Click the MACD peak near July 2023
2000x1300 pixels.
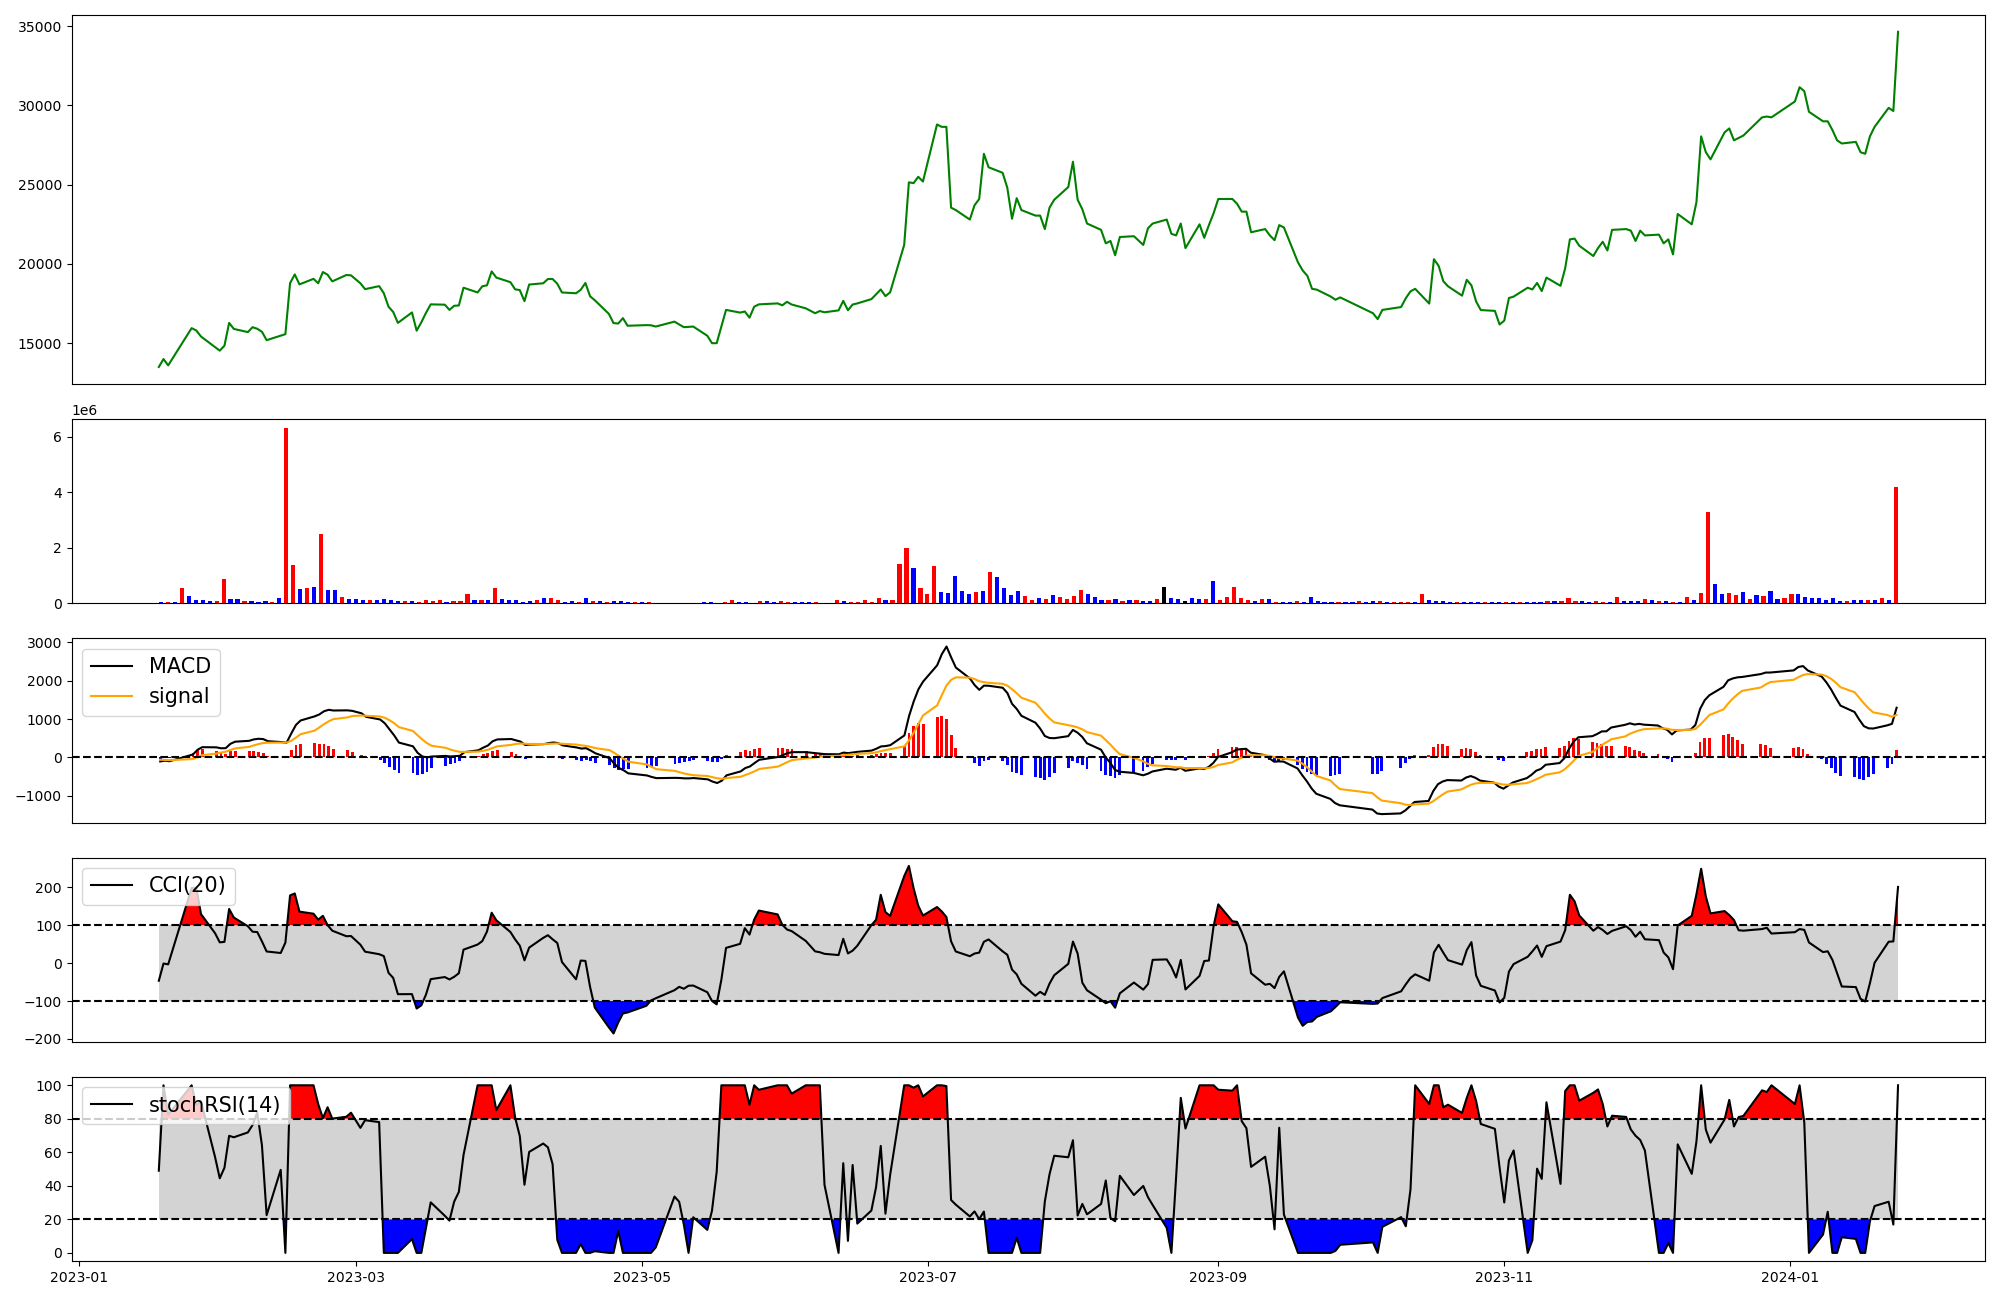click(x=946, y=647)
